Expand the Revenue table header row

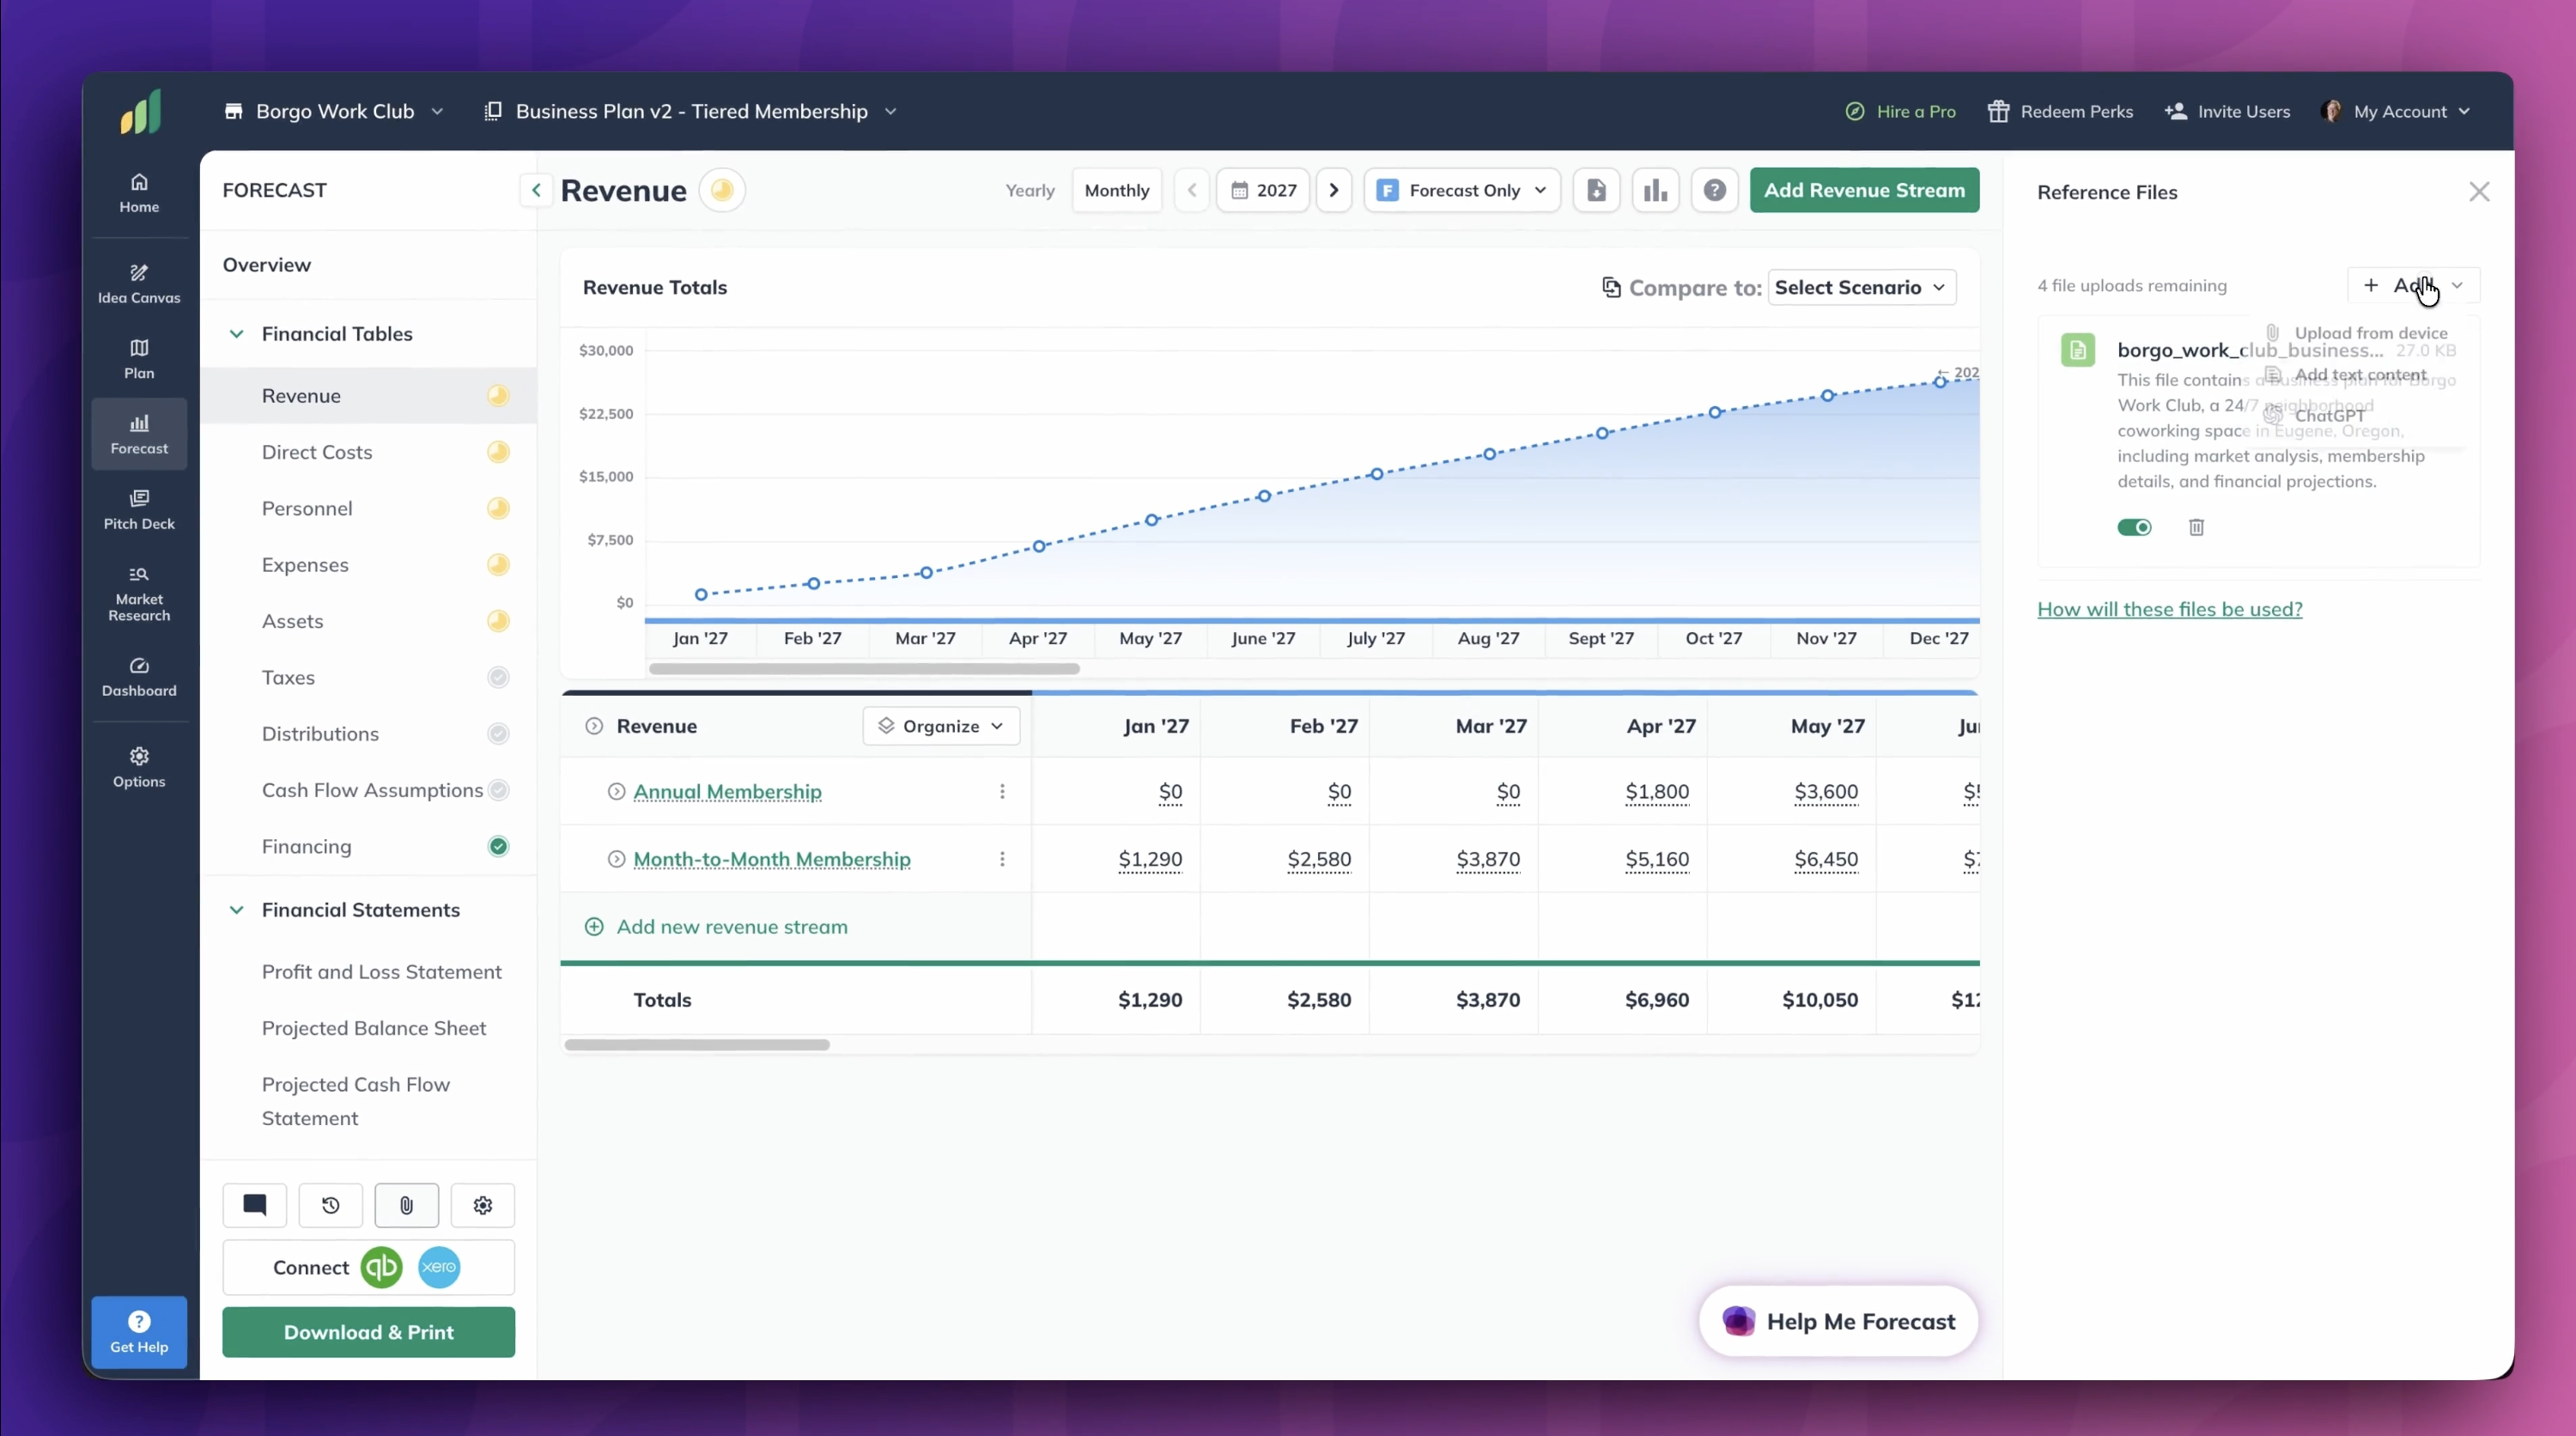594,726
